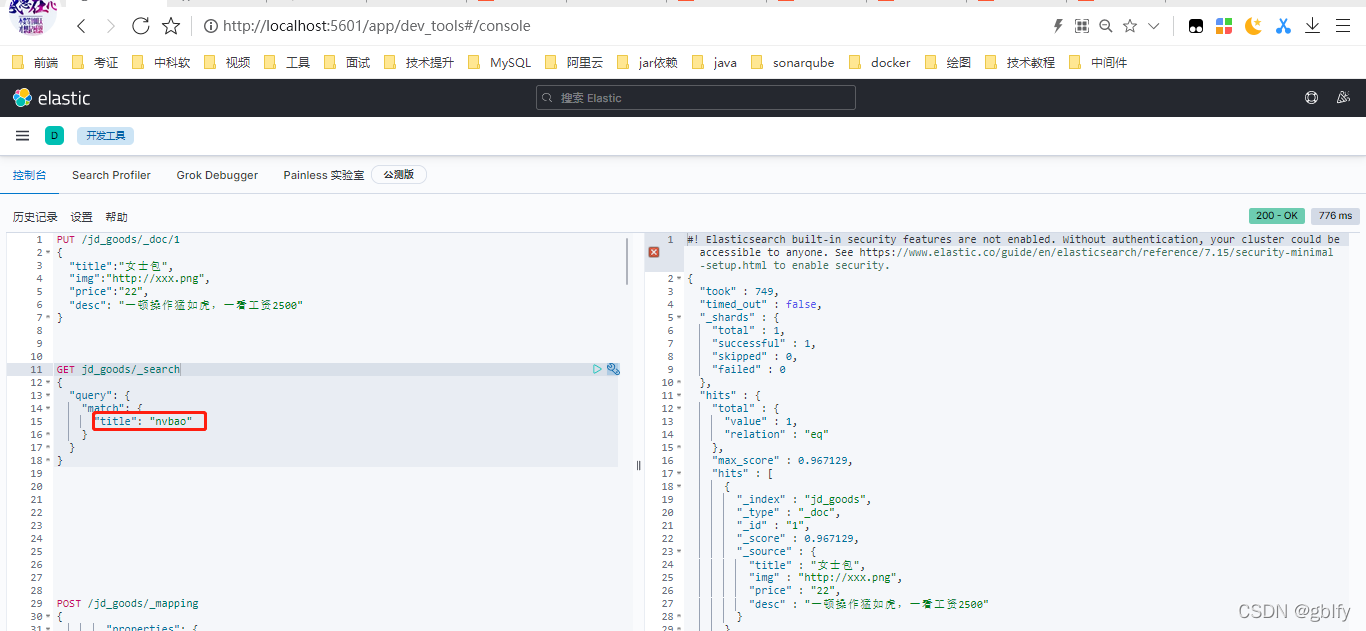This screenshot has width=1366, height=631.
Task: Collapse the "query" block at editor line 13
Action: (48, 396)
